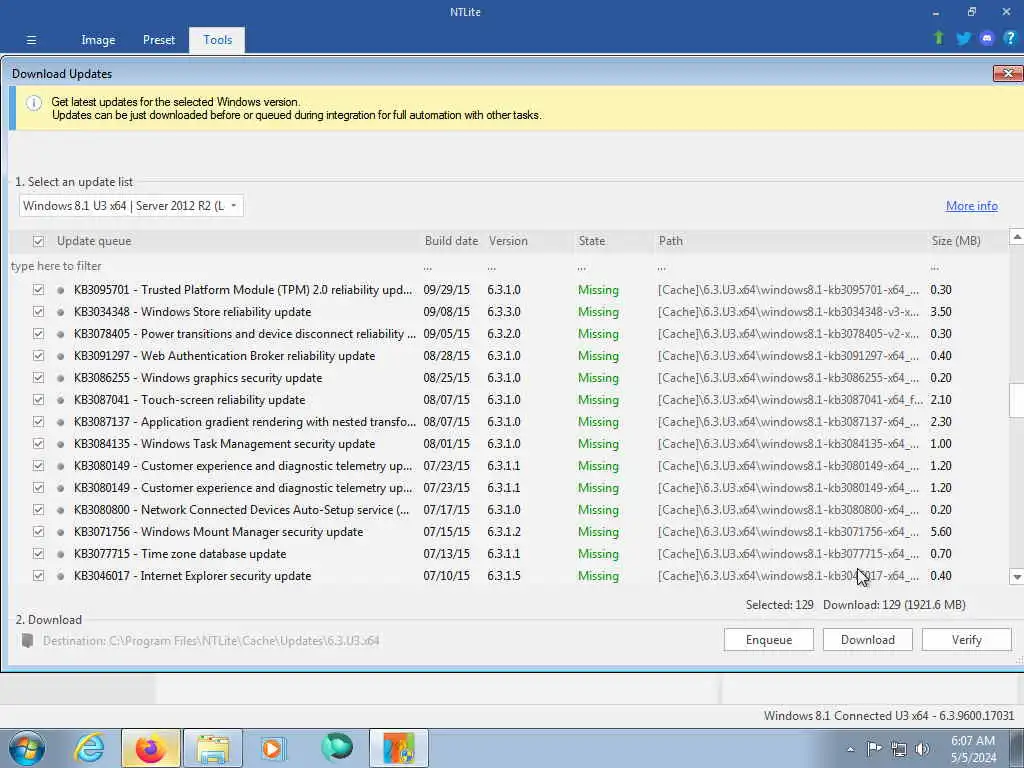Sort by State column header
The height and width of the screenshot is (768, 1024).
pos(592,241)
